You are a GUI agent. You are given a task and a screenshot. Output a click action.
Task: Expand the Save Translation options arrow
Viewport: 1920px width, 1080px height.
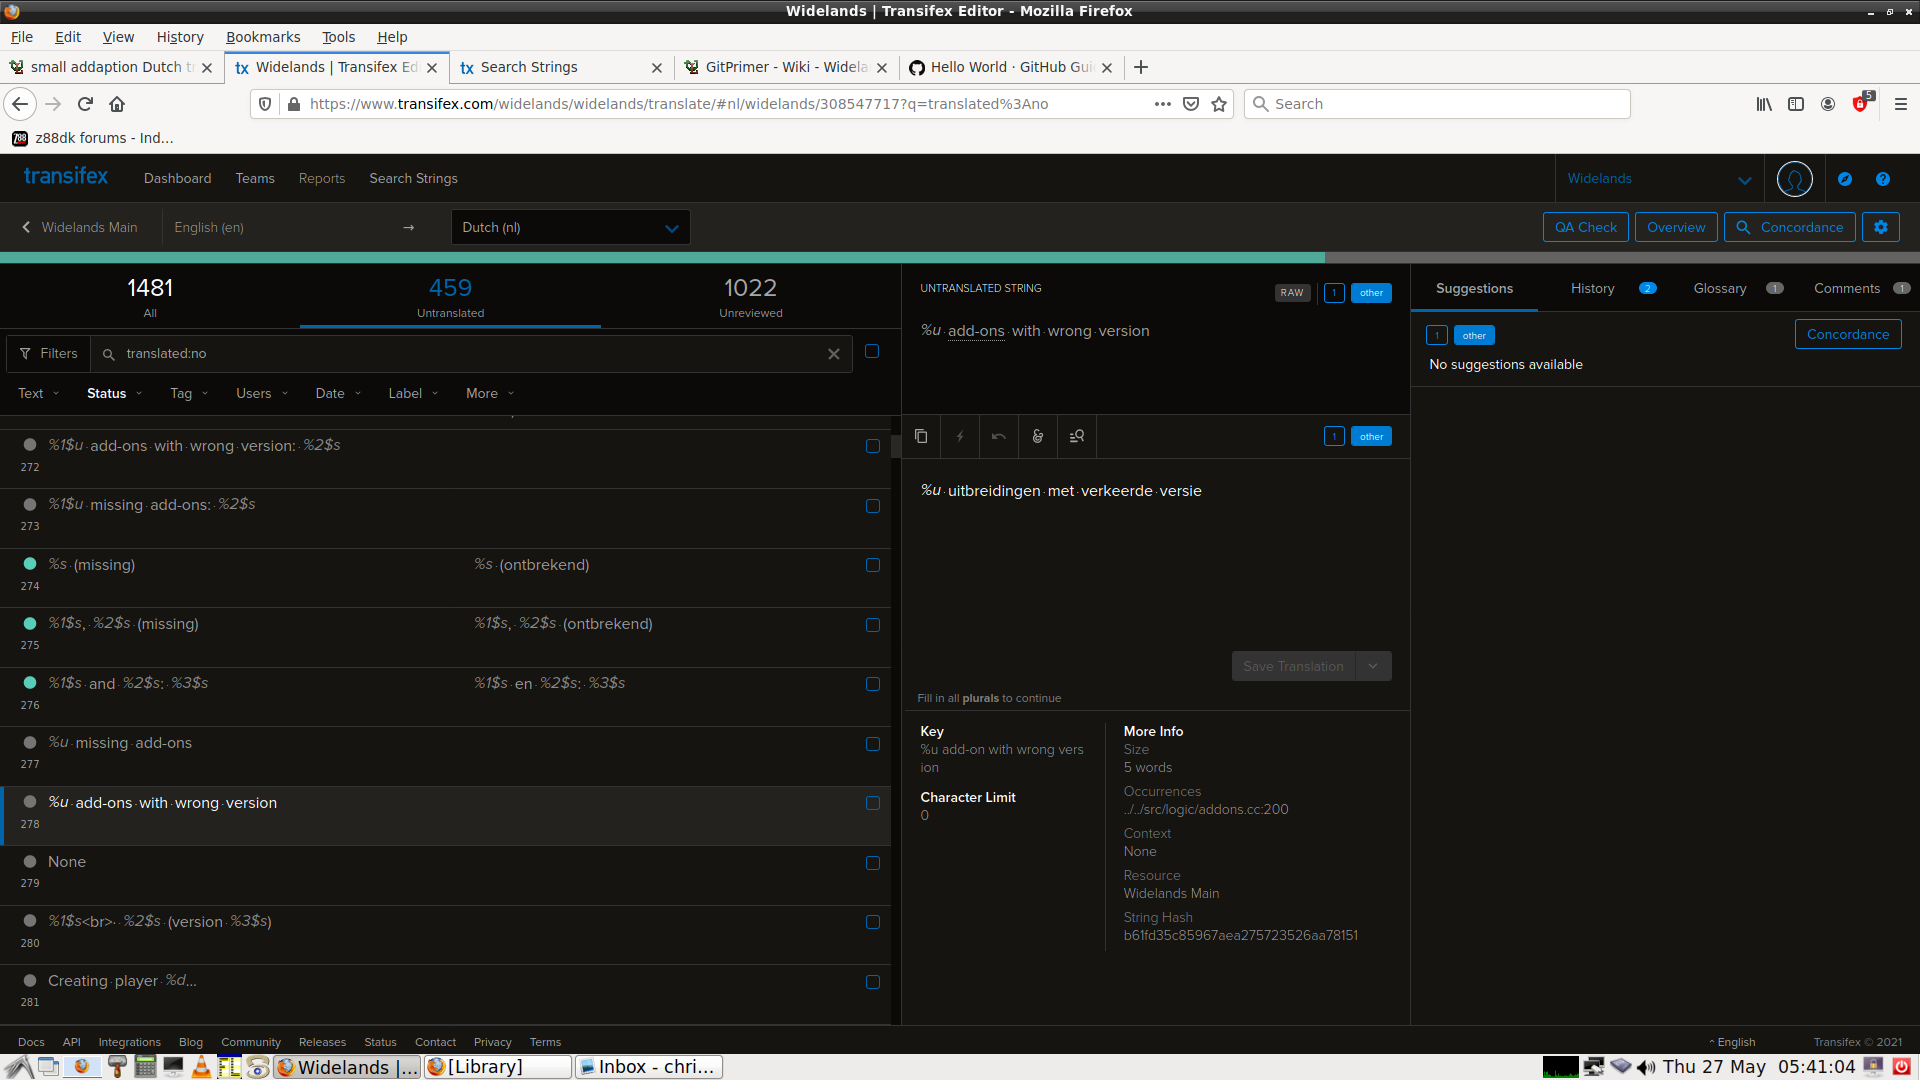1373,667
